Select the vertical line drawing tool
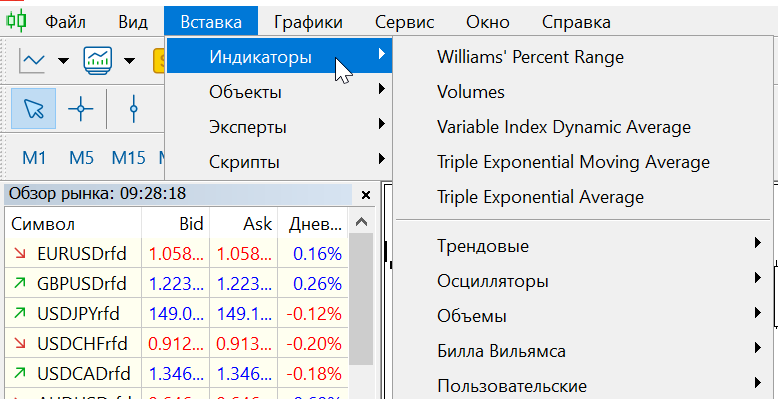 (133, 108)
